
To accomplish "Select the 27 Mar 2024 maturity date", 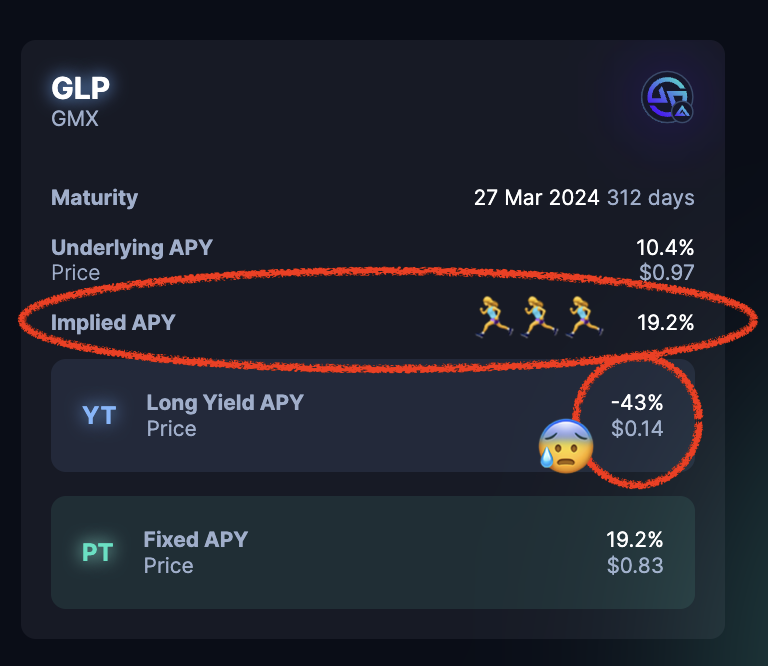I will coord(536,198).
